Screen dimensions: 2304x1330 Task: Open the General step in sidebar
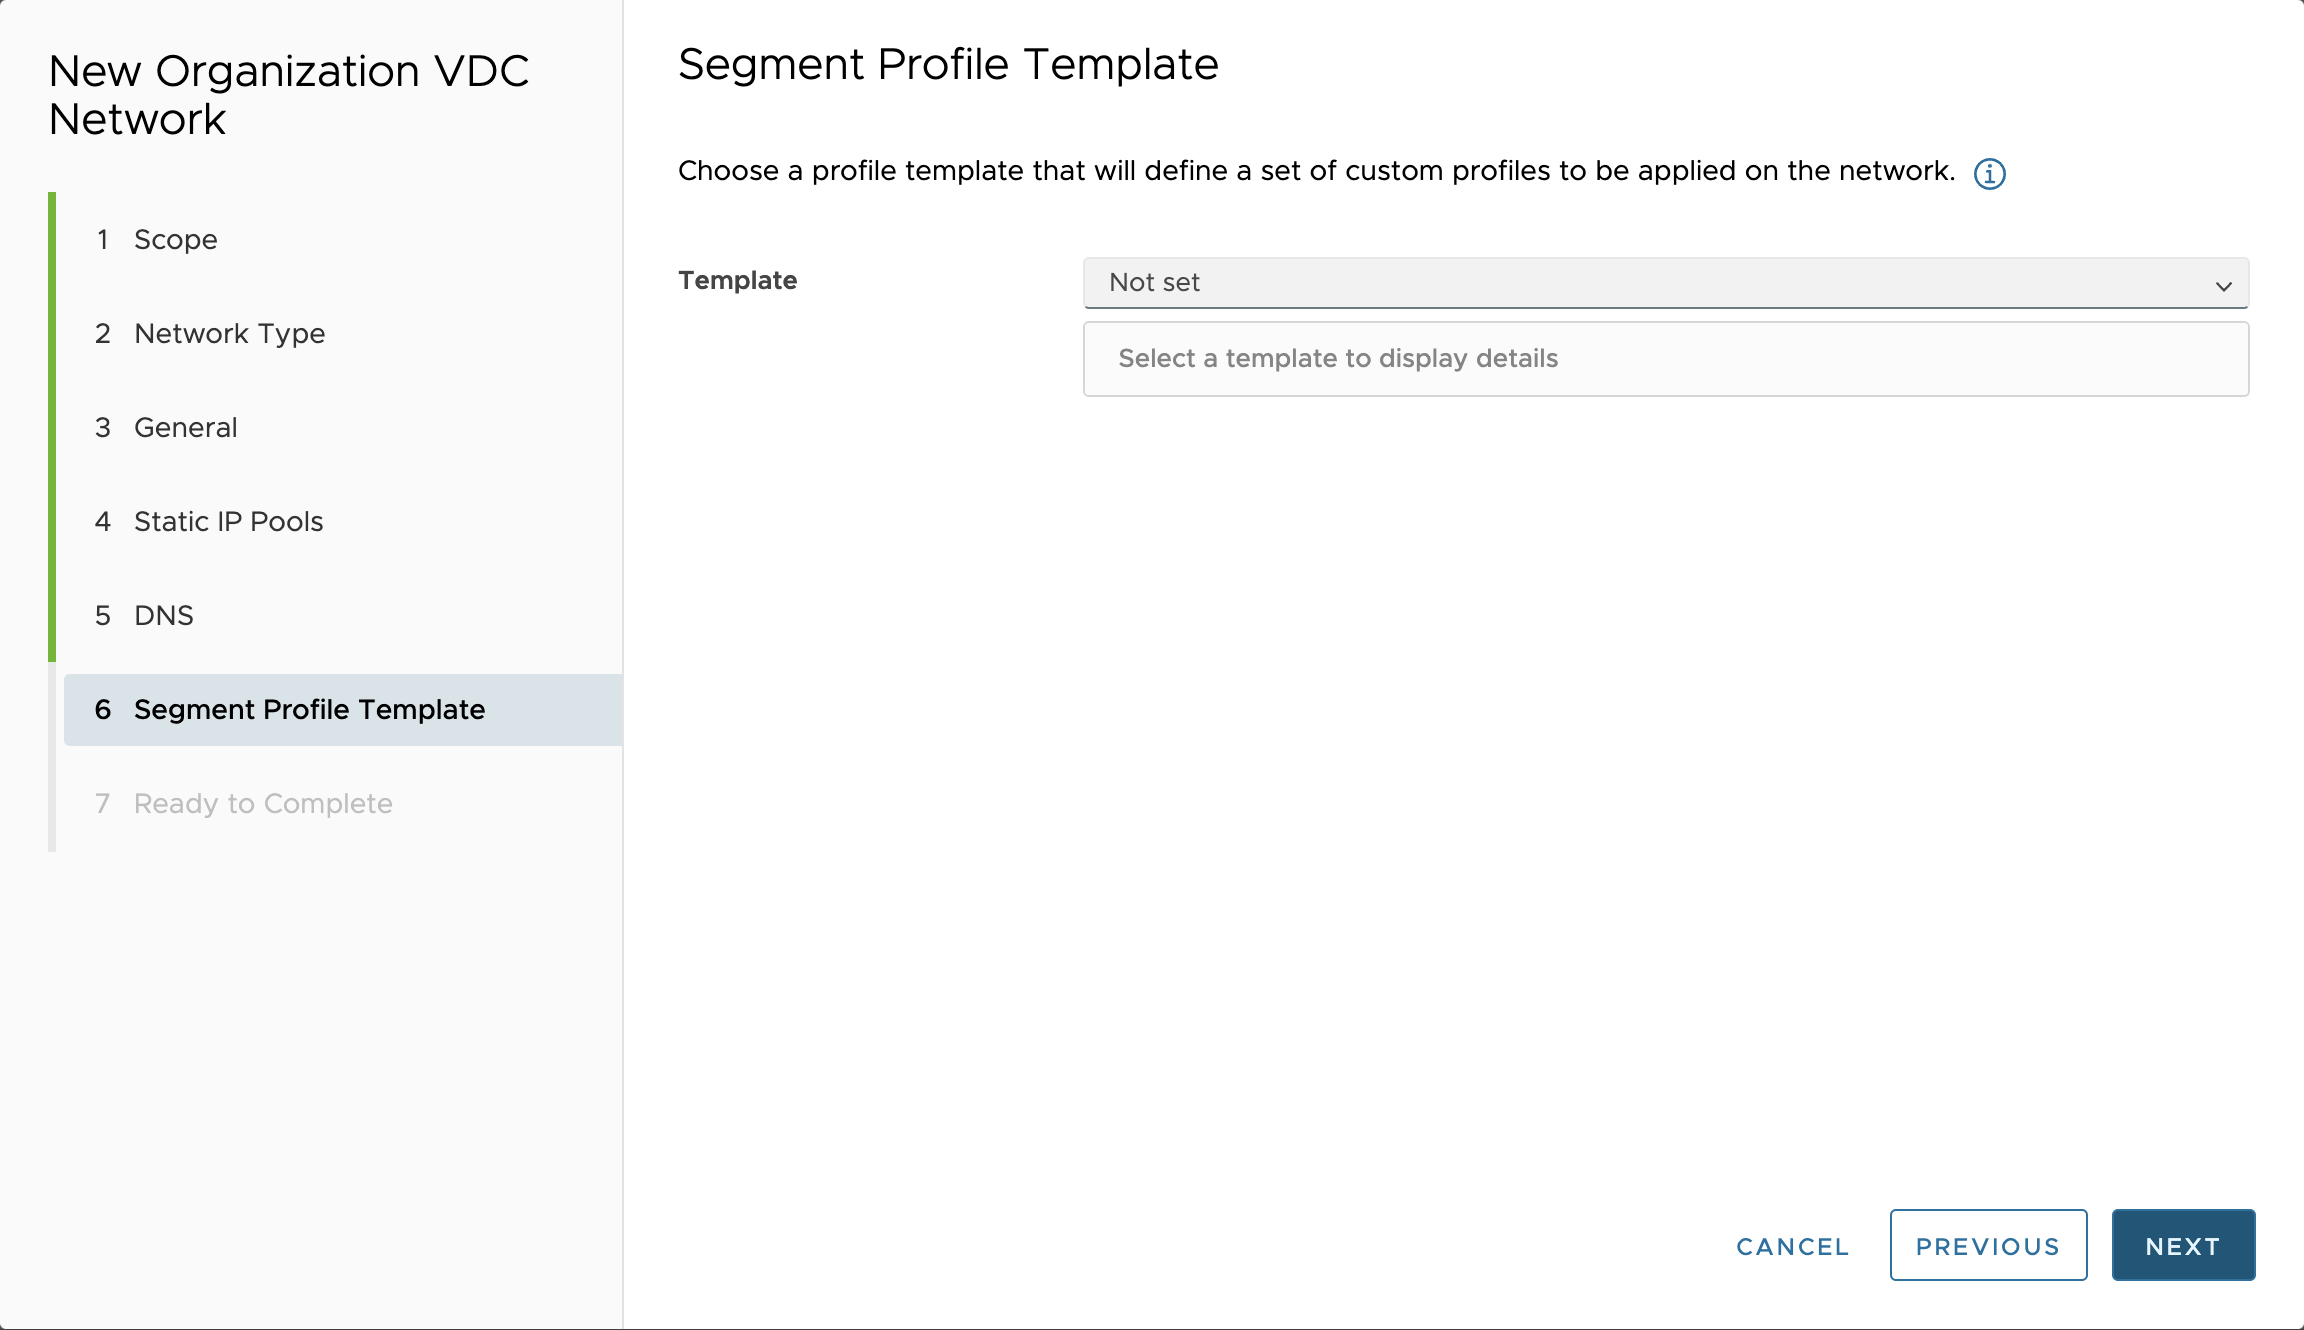coord(186,428)
